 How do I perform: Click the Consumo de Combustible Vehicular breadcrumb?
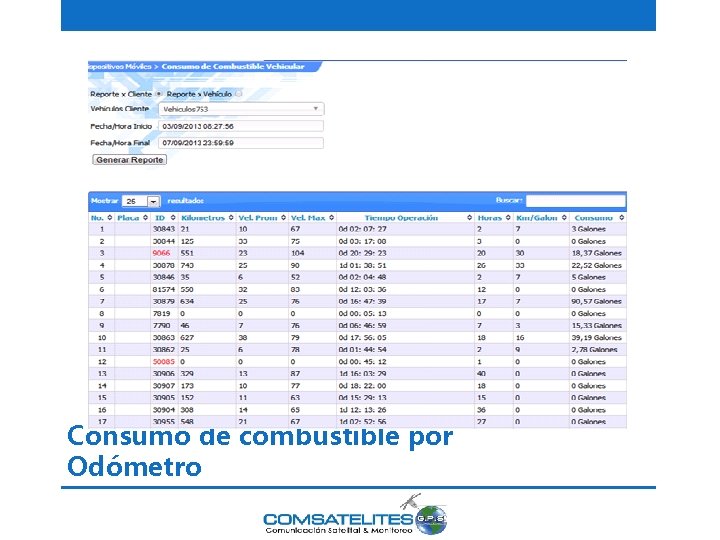click(x=233, y=67)
